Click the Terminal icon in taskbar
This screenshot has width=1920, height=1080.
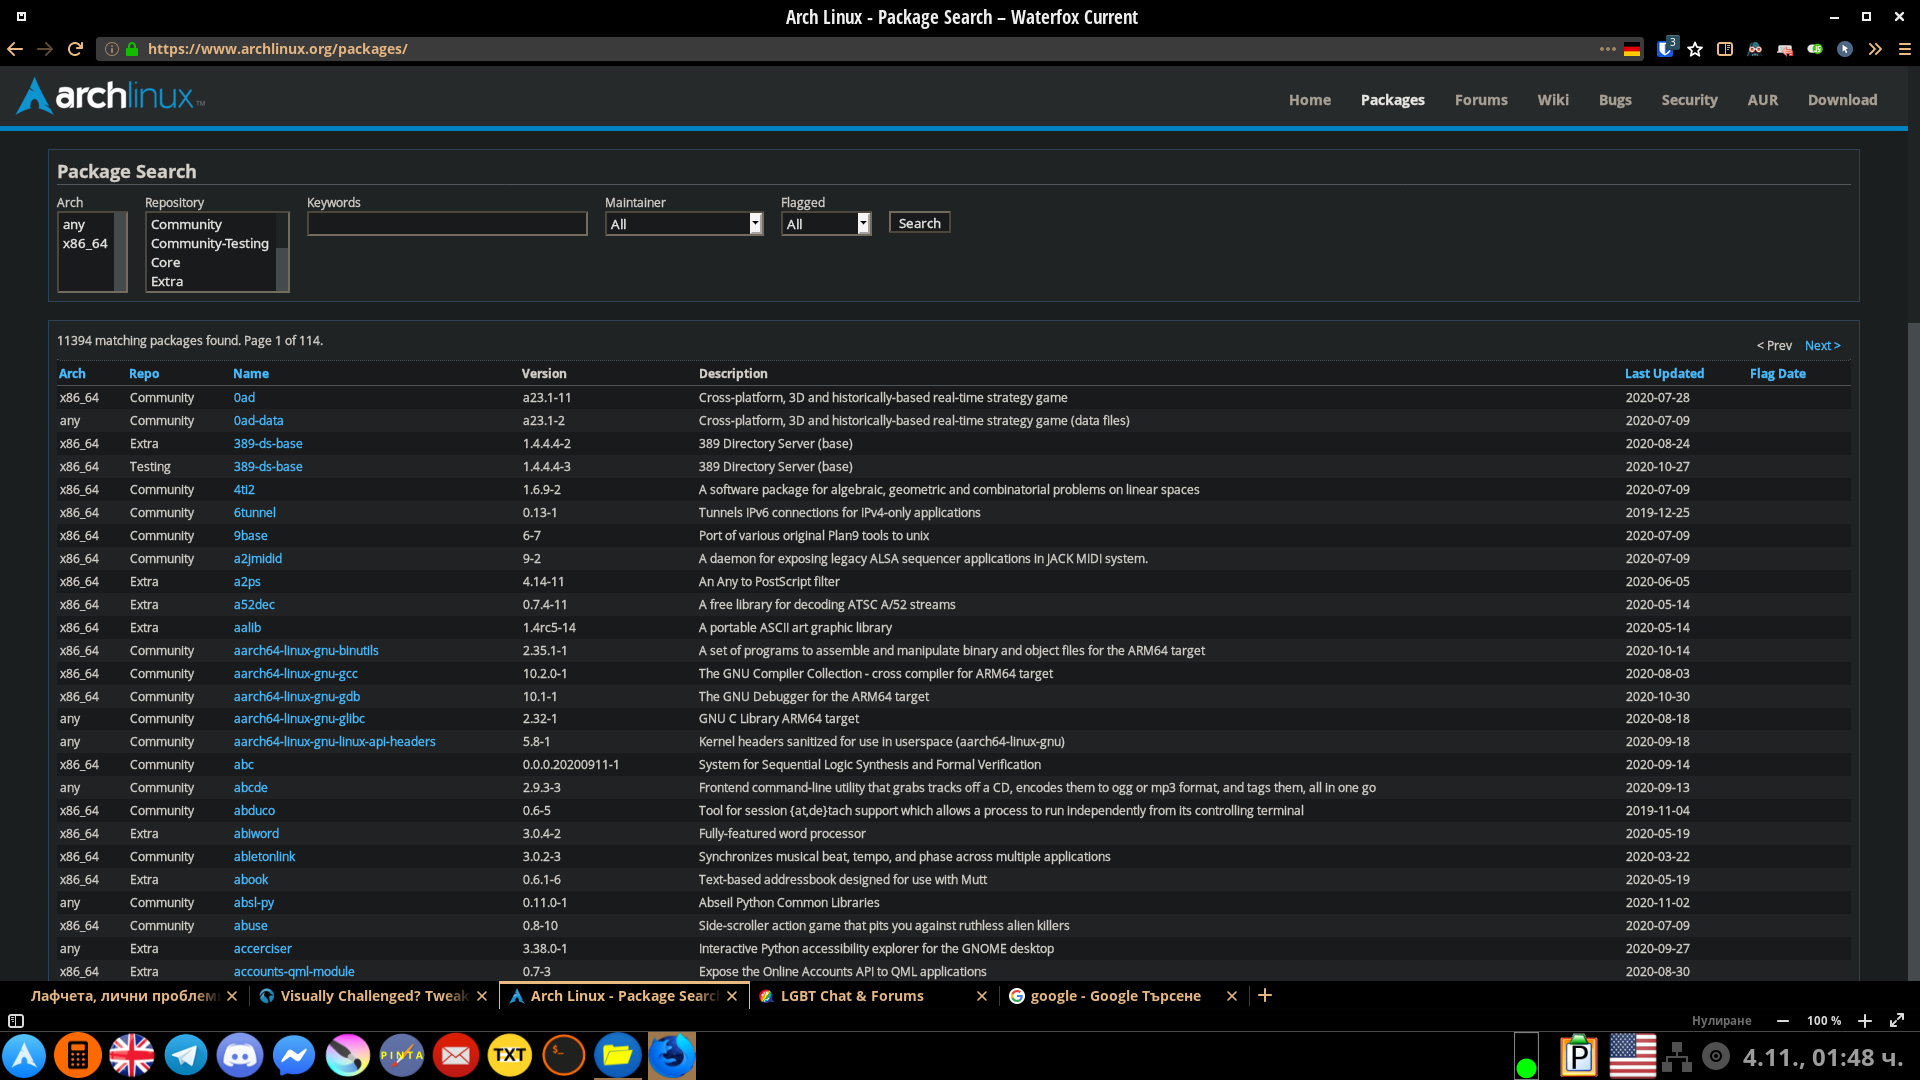tap(563, 1055)
